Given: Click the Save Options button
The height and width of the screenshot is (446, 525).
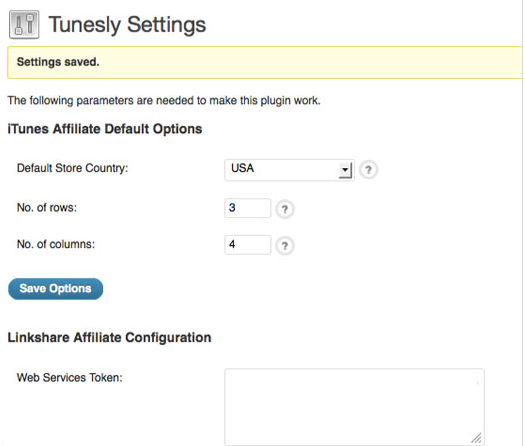Looking at the screenshot, I should [x=55, y=289].
